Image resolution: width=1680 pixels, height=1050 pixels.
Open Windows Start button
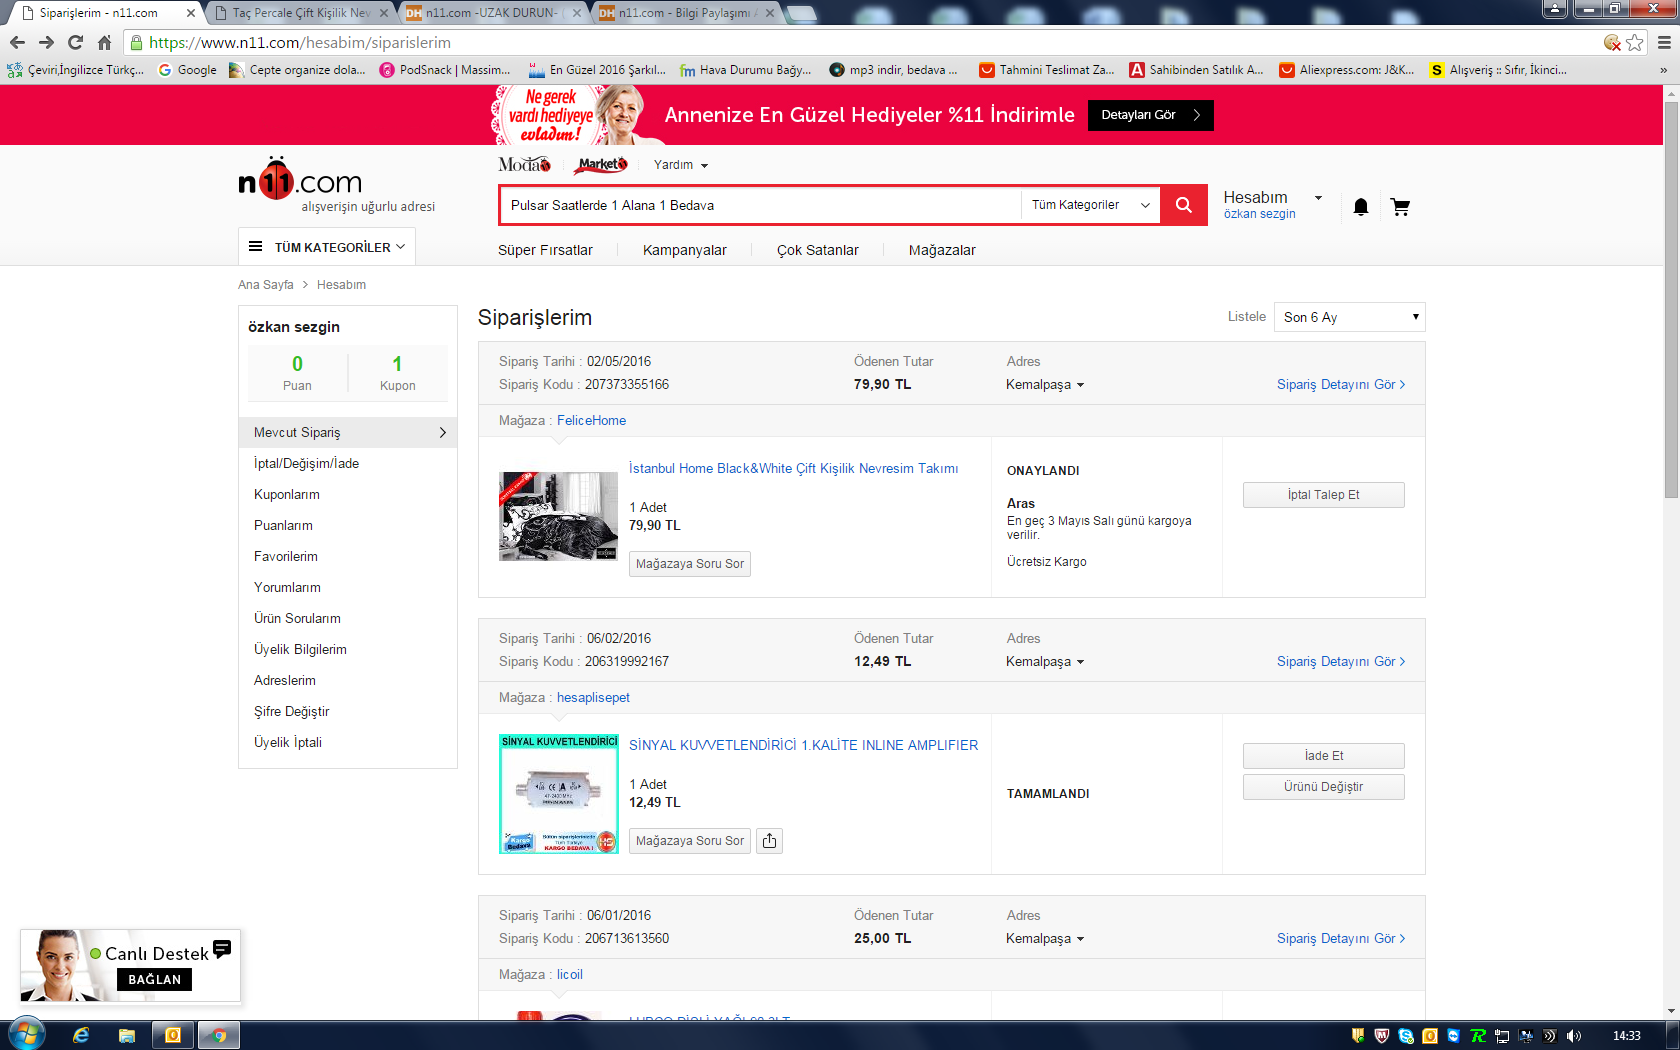[26, 1034]
